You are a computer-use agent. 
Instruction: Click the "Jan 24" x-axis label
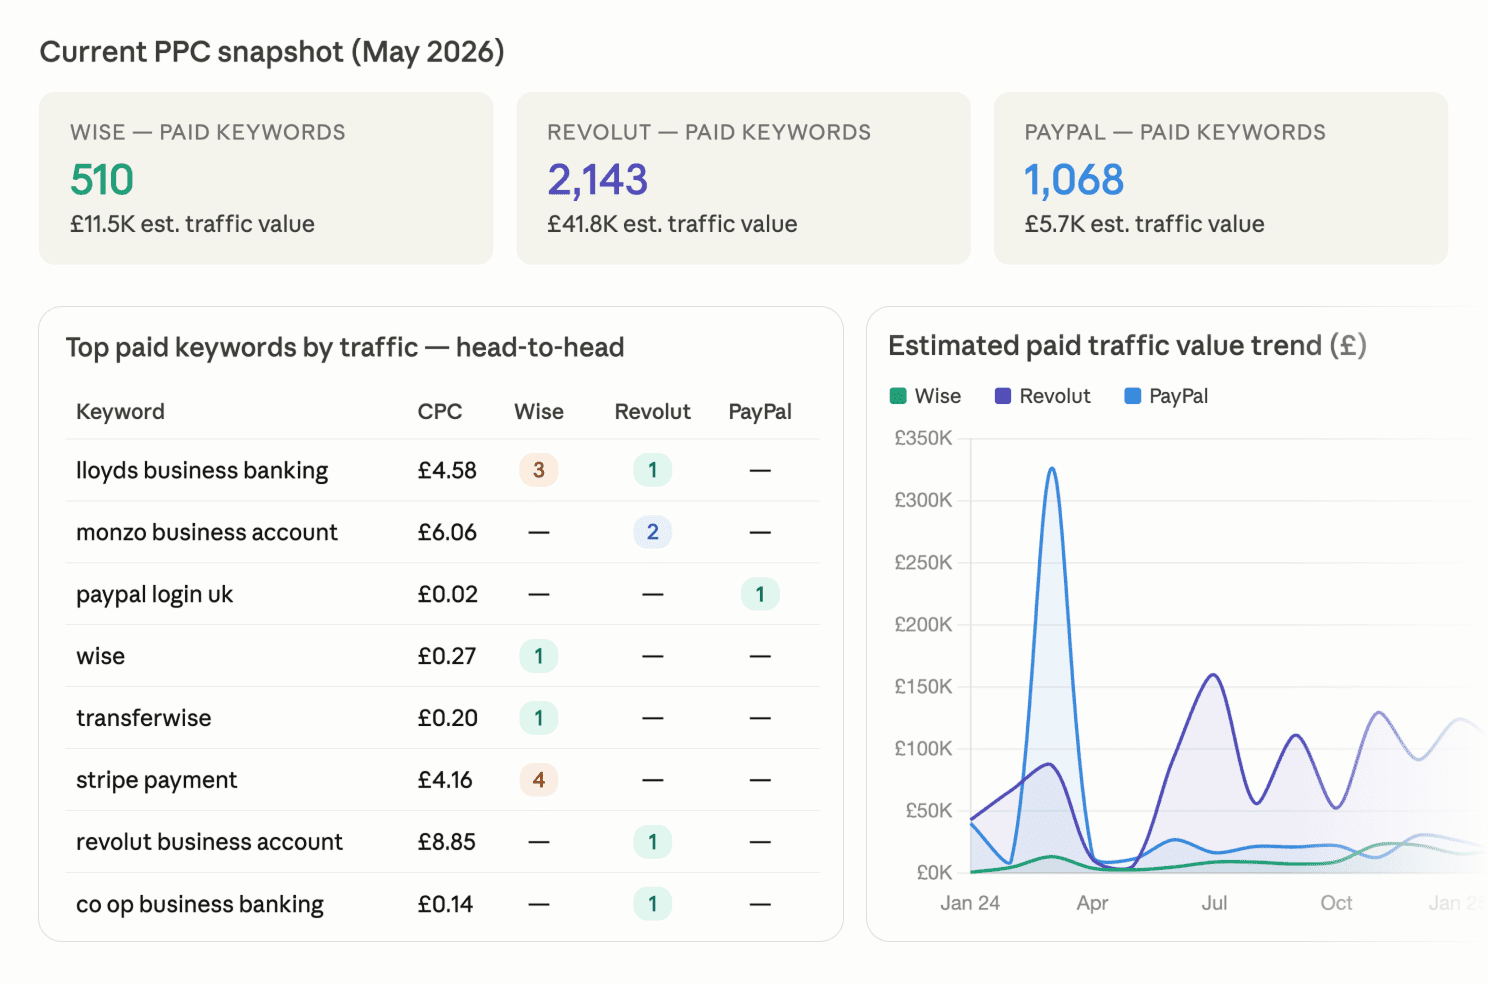coord(970,903)
